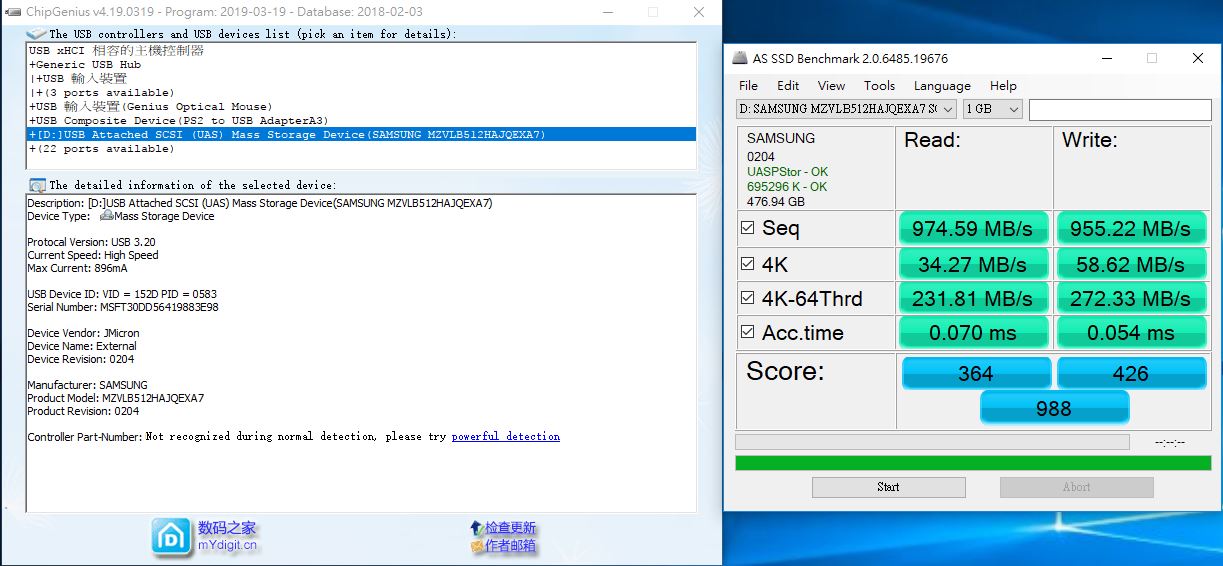1223x566 pixels.
Task: Click the empty text field beside 1 GB
Action: (1119, 108)
